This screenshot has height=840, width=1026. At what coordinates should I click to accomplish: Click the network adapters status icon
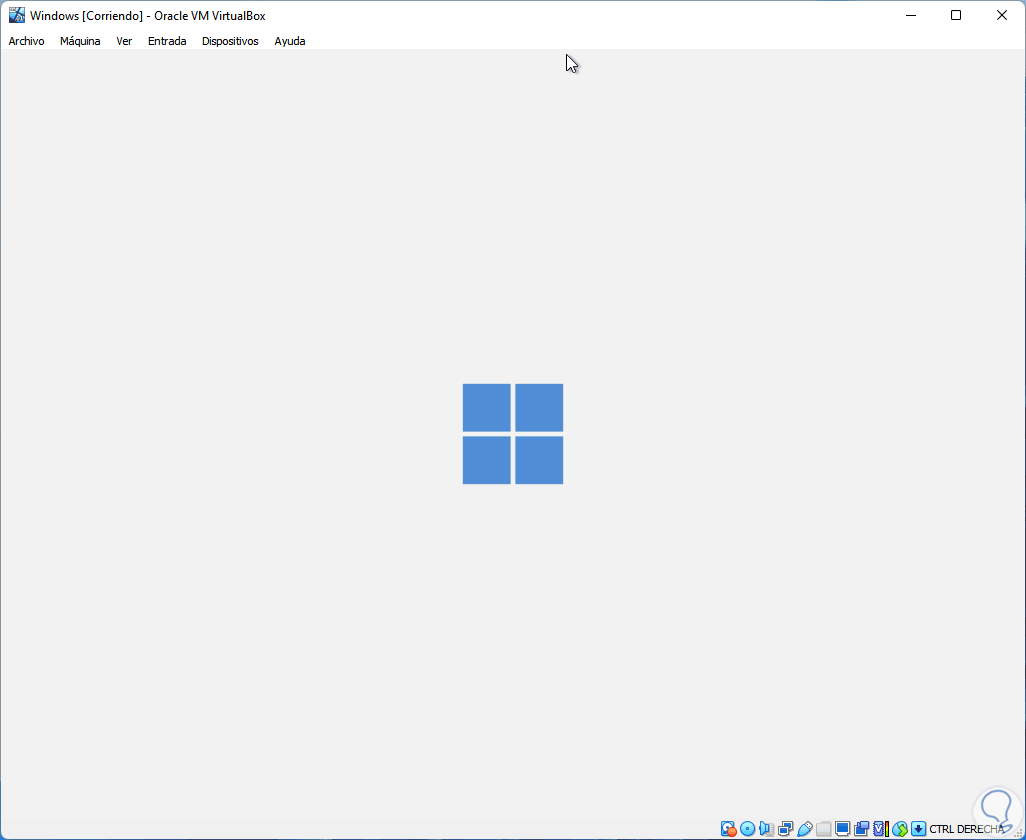[785, 829]
